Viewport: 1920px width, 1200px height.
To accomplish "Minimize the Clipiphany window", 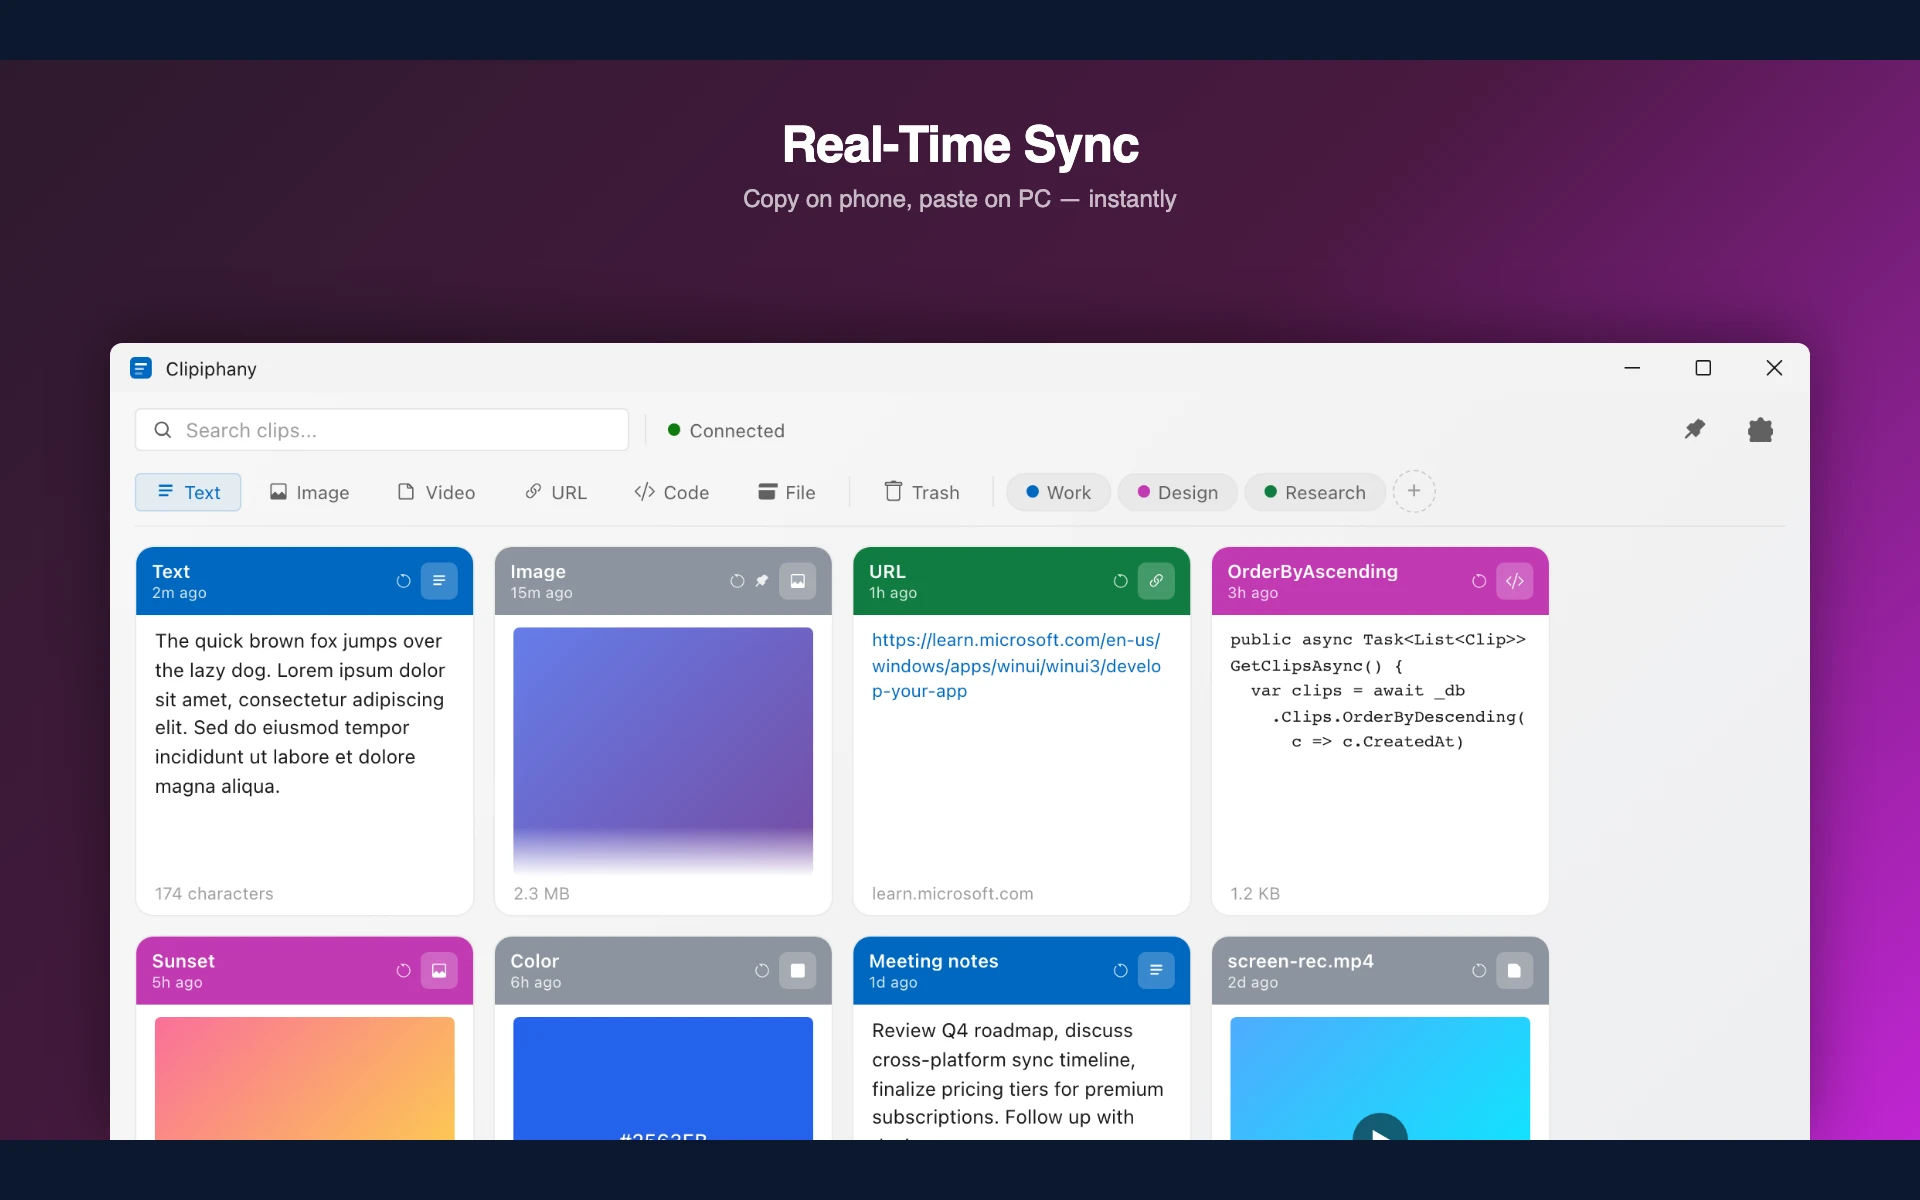I will [x=1632, y=368].
